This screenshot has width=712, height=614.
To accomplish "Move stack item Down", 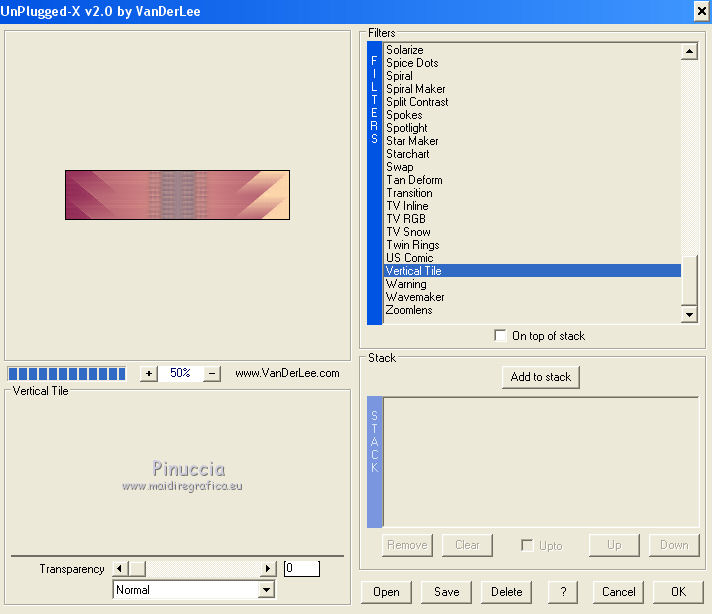I will click(674, 545).
